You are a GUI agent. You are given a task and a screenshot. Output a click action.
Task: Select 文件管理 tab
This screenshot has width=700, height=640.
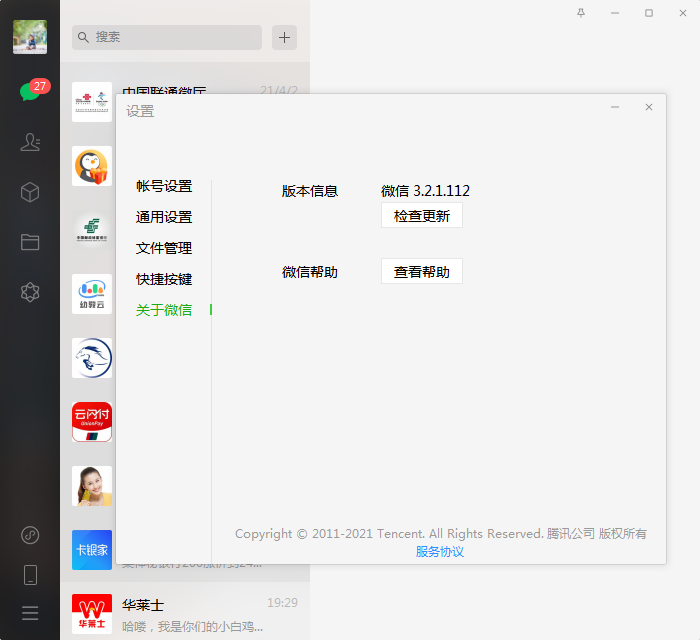(x=164, y=248)
